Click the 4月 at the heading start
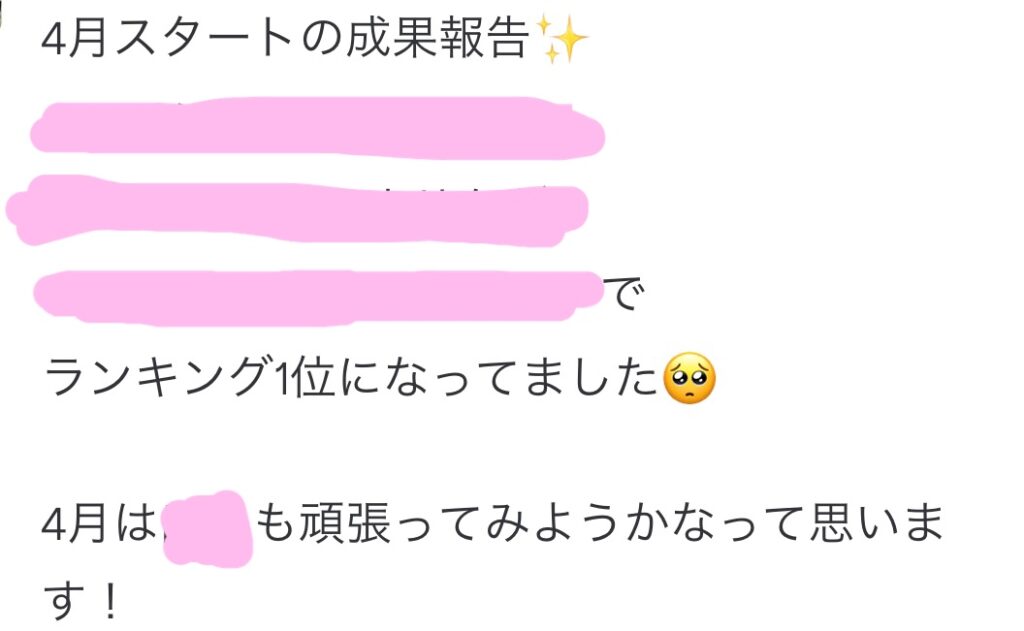Screen dimensions: 1024x631 73,39
